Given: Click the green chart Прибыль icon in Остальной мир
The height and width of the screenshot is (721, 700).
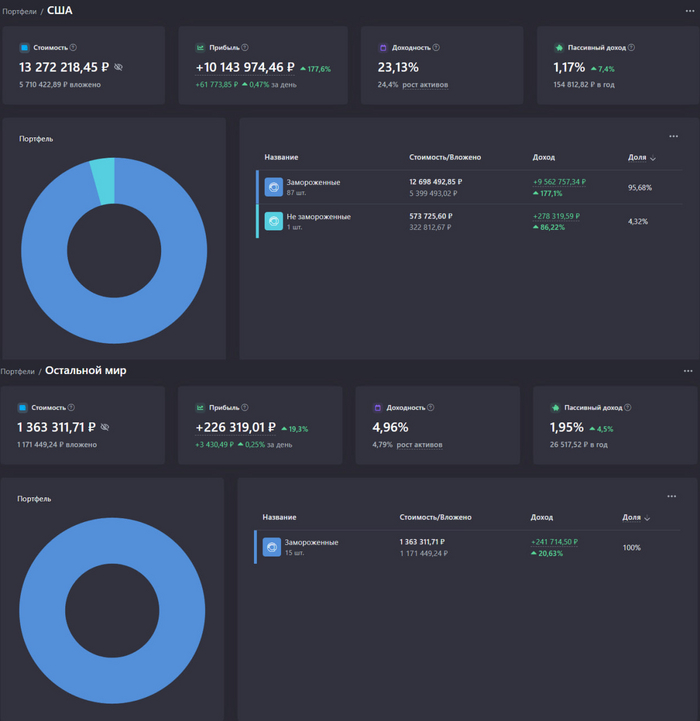Looking at the screenshot, I should pyautogui.click(x=200, y=407).
